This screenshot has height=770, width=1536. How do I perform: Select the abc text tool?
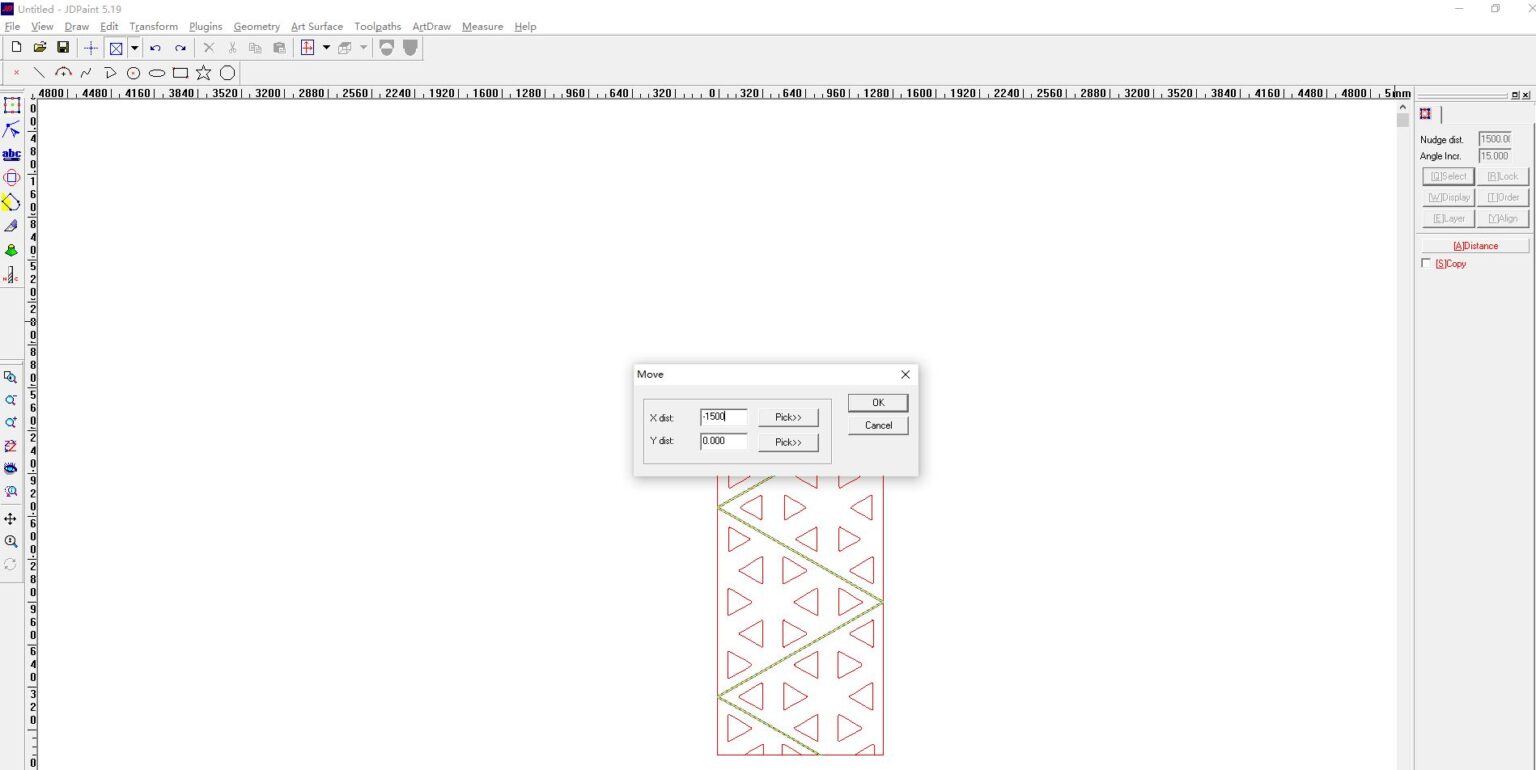click(11, 155)
